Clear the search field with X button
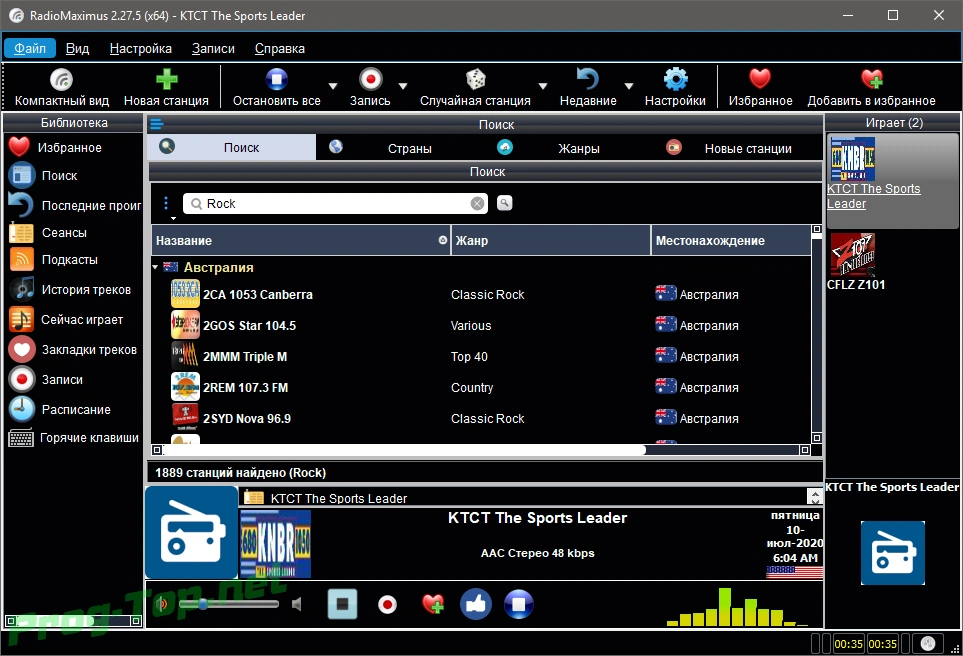This screenshot has width=963, height=656. 477,204
